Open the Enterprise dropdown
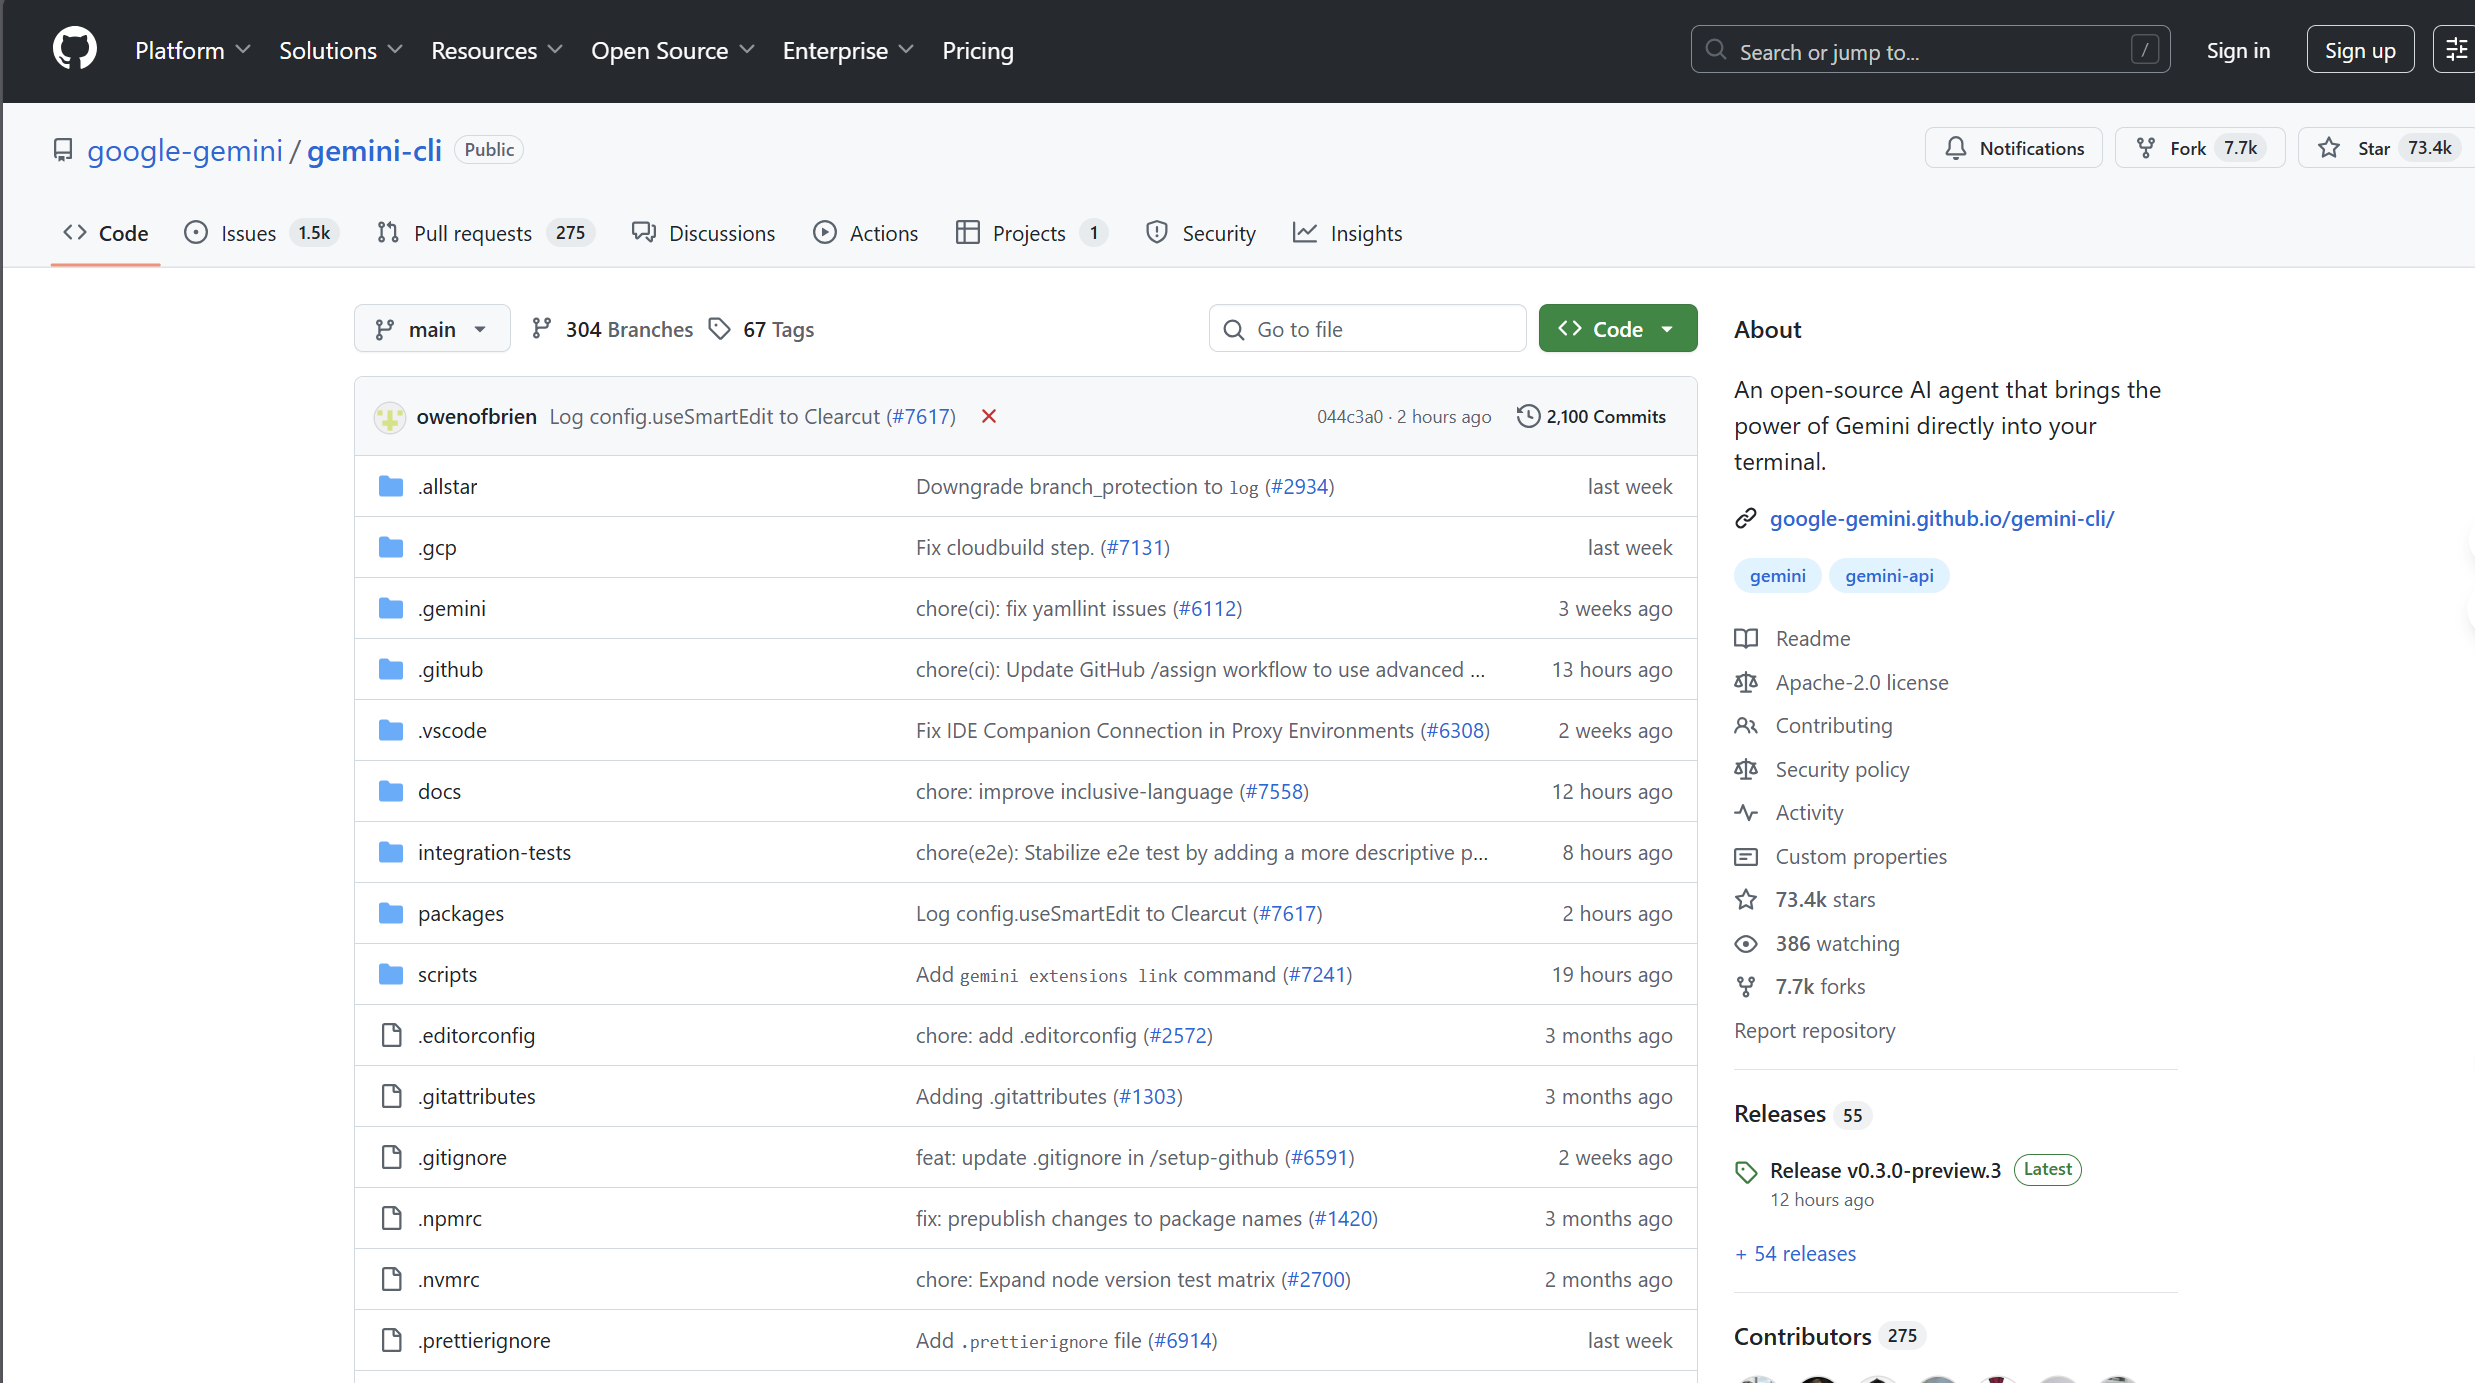 pos(848,50)
